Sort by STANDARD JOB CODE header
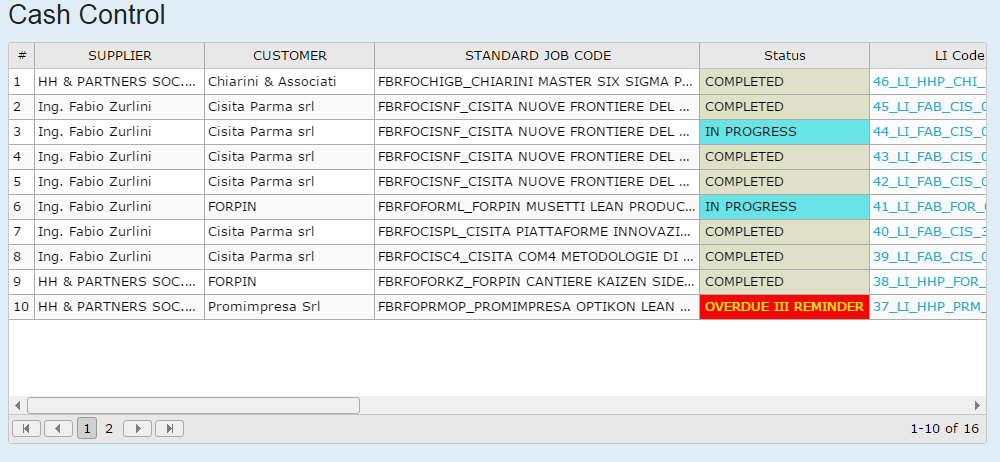1000x462 pixels. (537, 56)
